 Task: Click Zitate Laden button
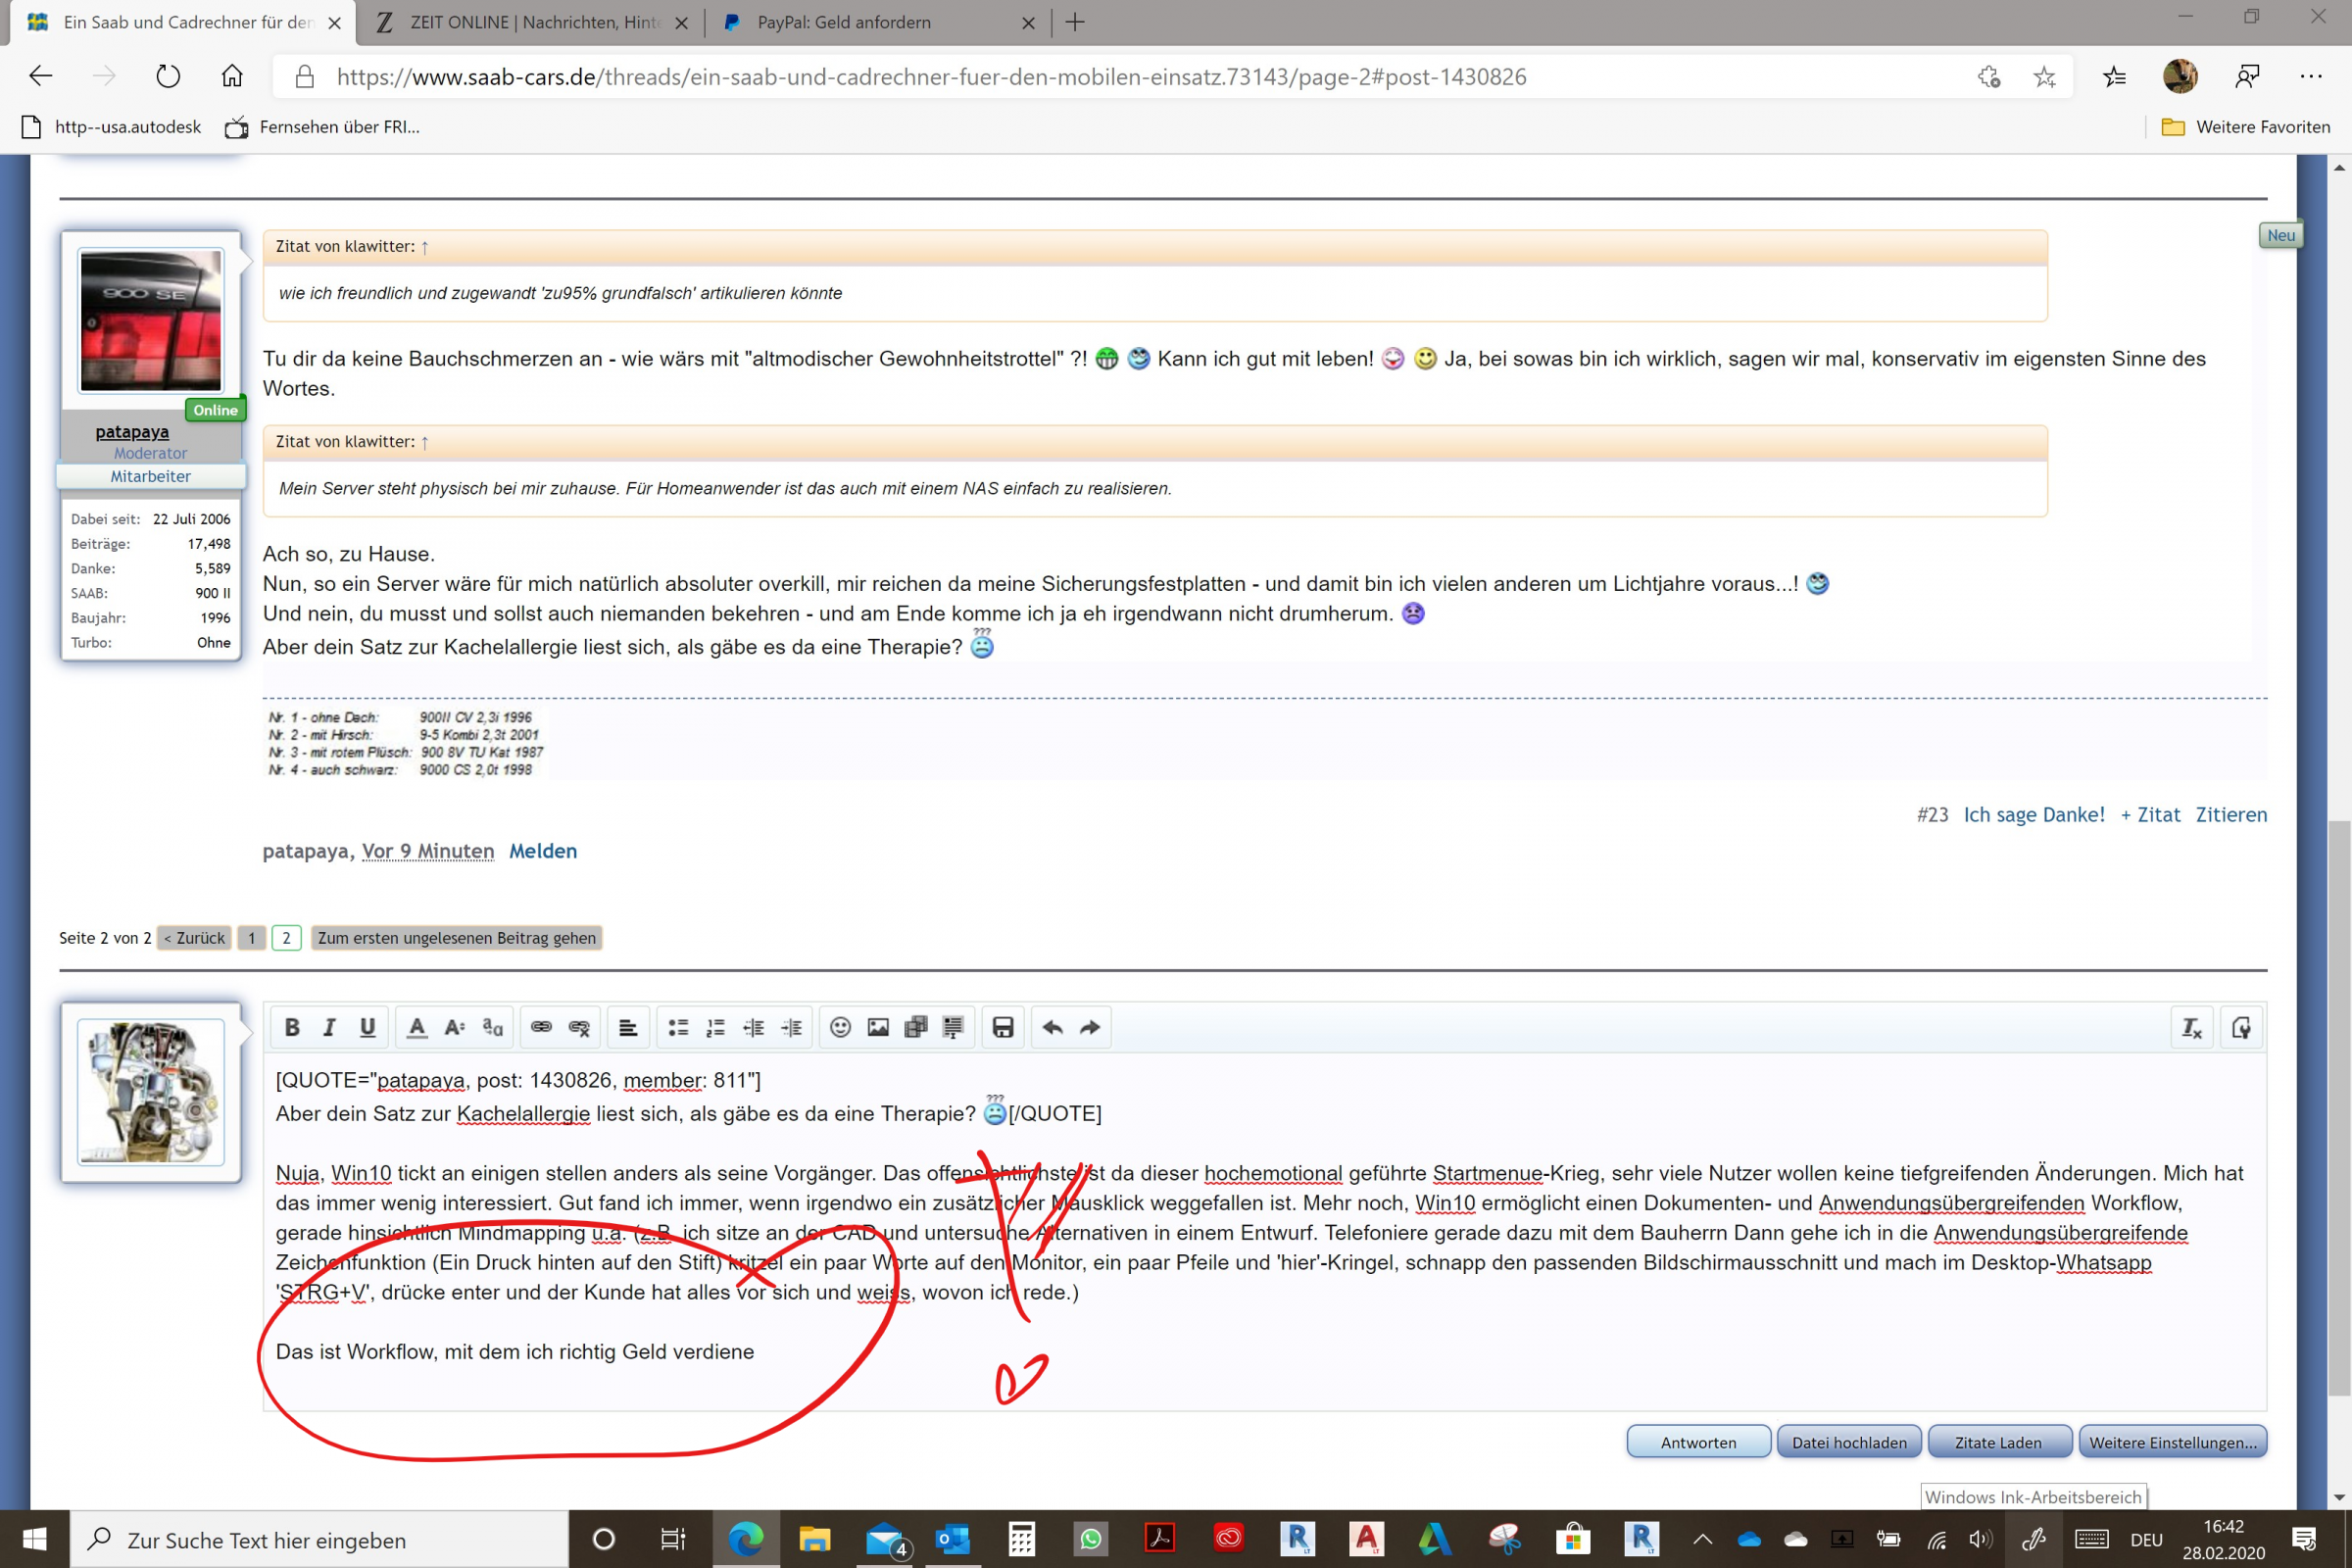1998,1442
